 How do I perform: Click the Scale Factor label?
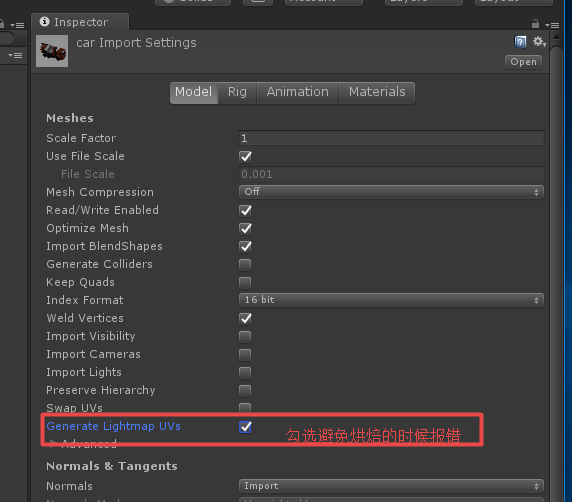pyautogui.click(x=81, y=138)
